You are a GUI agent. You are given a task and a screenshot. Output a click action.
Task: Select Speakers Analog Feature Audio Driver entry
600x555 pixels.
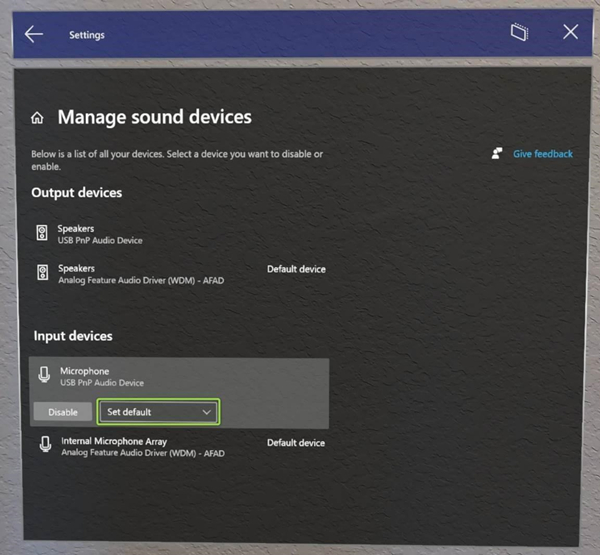click(x=140, y=274)
